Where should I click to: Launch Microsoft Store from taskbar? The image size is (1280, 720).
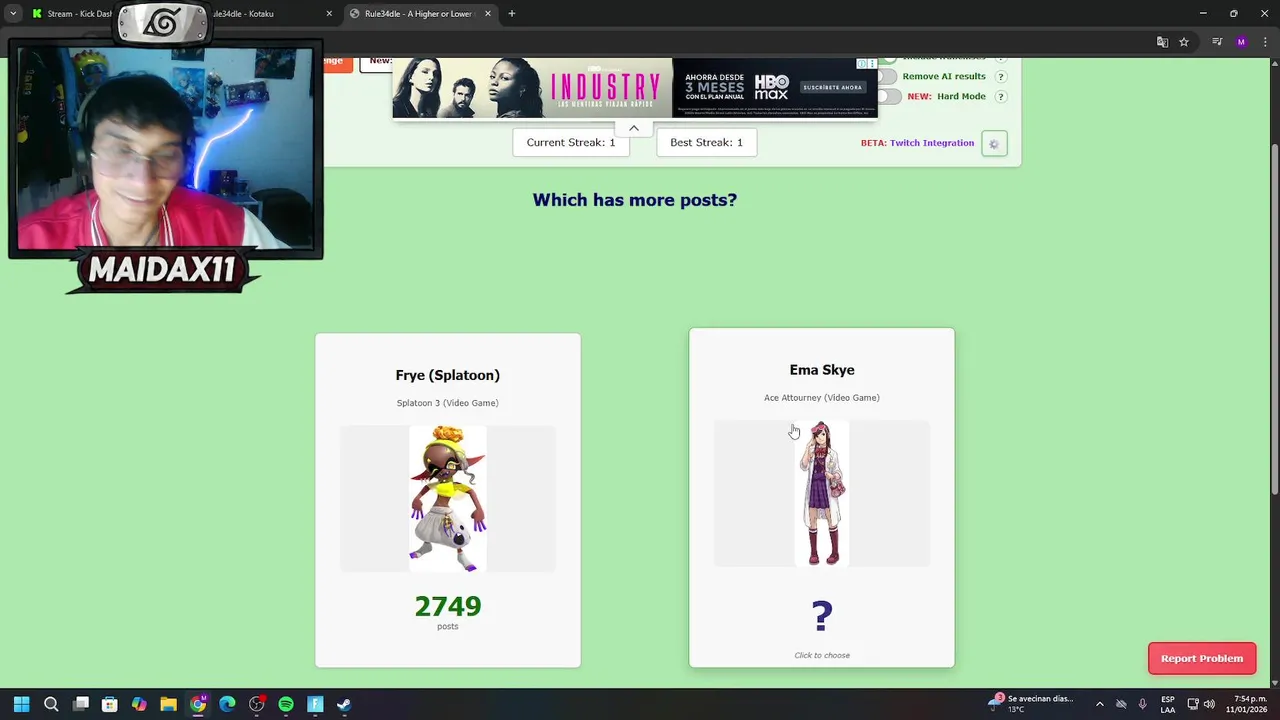pyautogui.click(x=110, y=704)
